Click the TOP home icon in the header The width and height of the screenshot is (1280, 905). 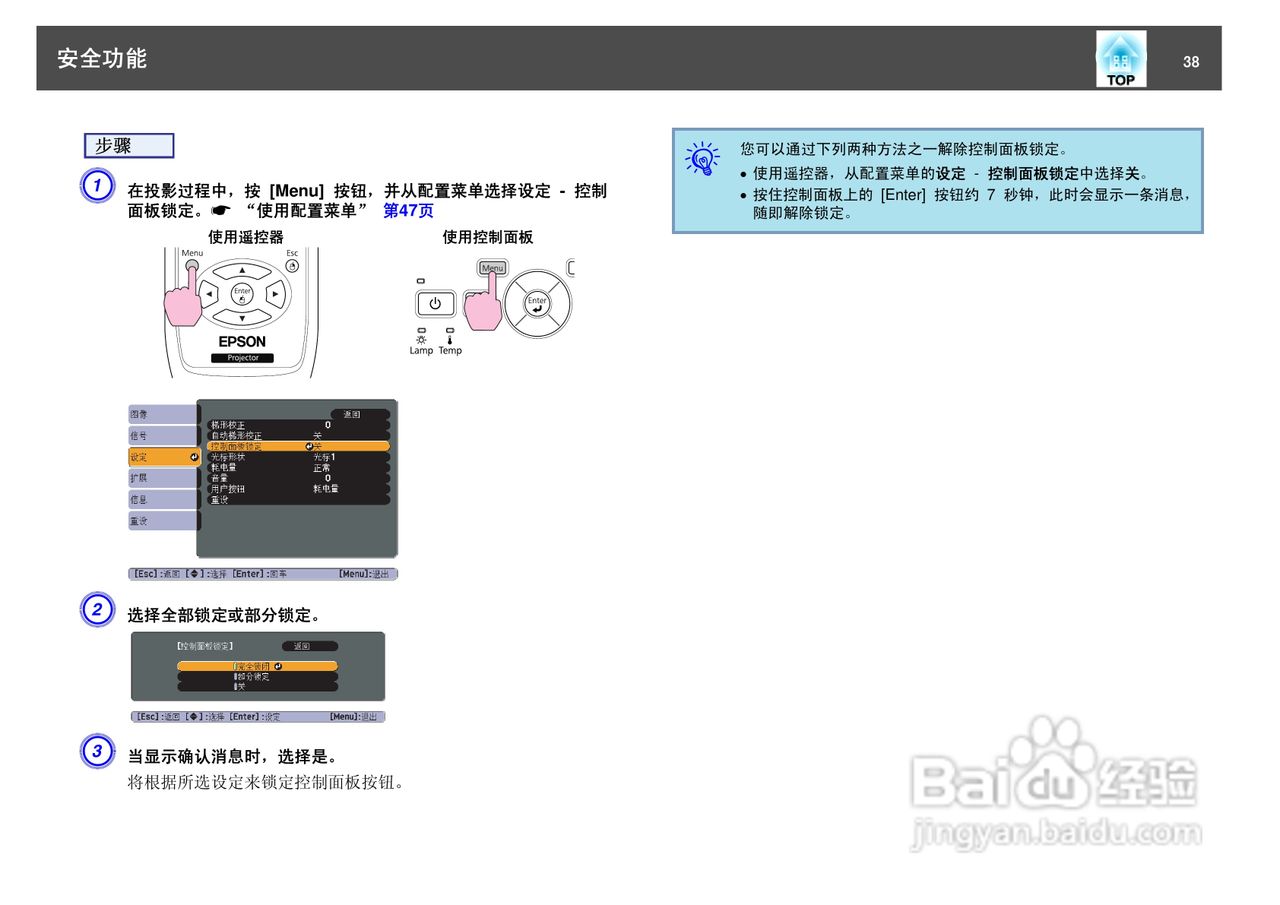(1120, 57)
